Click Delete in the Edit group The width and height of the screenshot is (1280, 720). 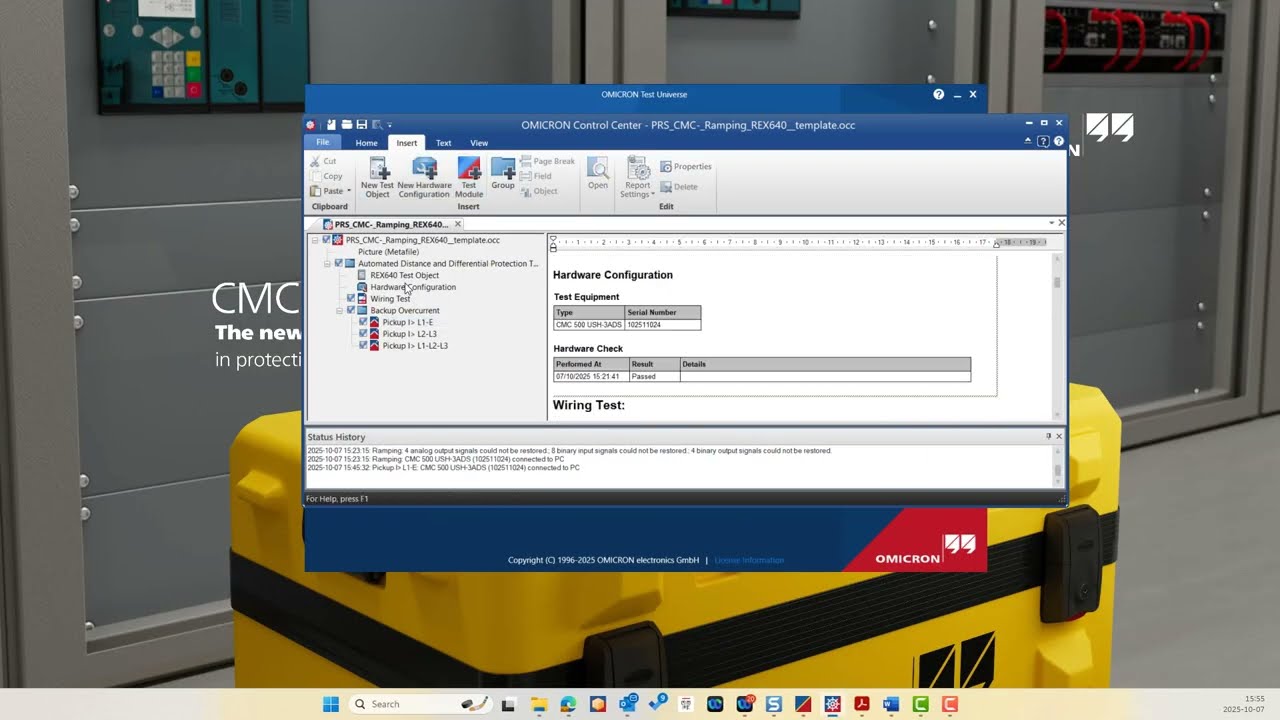(x=679, y=187)
